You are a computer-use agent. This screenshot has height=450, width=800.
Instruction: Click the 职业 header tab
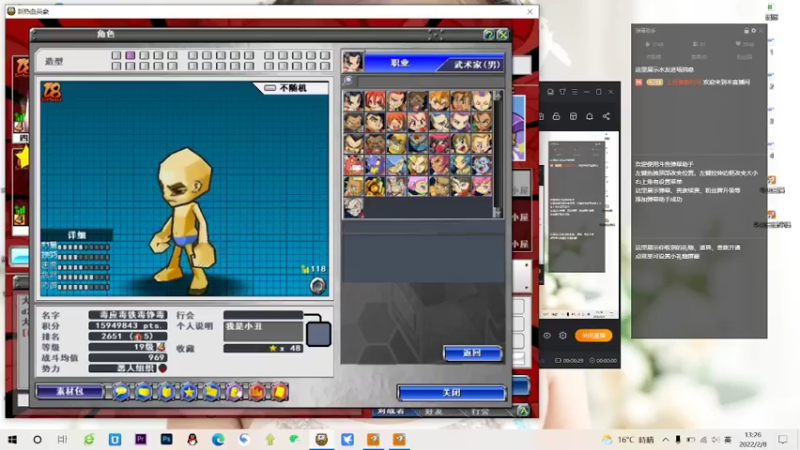pyautogui.click(x=400, y=63)
